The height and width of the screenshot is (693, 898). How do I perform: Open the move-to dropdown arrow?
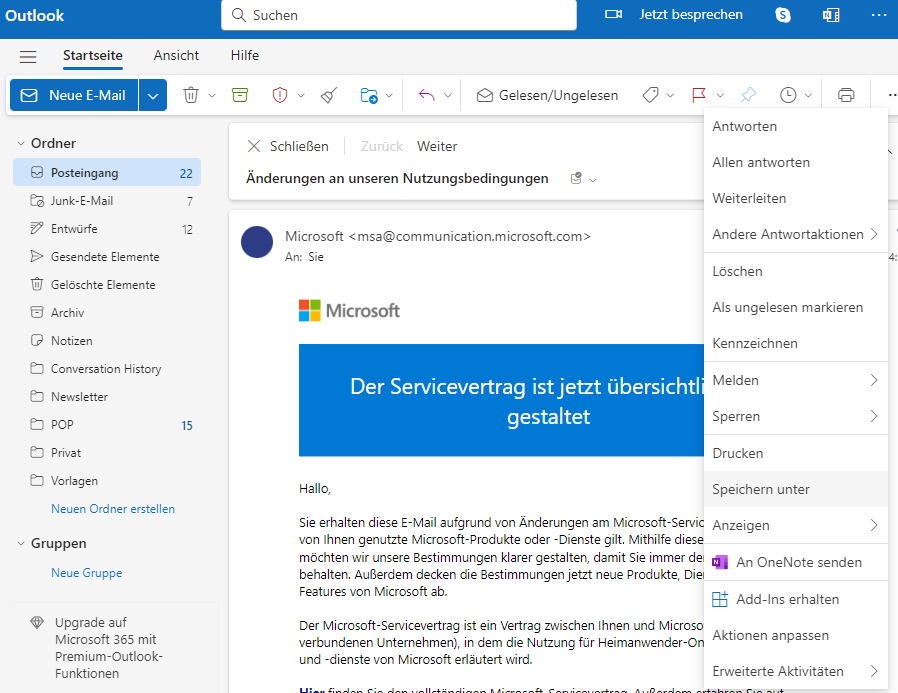(x=389, y=95)
